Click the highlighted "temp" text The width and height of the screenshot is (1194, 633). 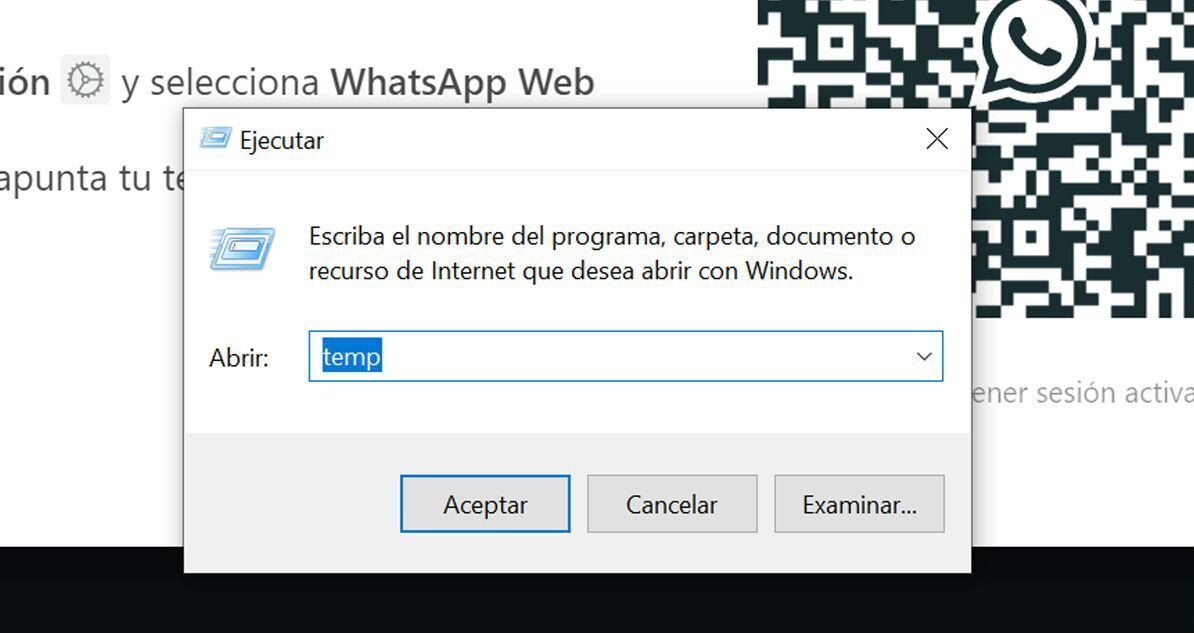(352, 356)
